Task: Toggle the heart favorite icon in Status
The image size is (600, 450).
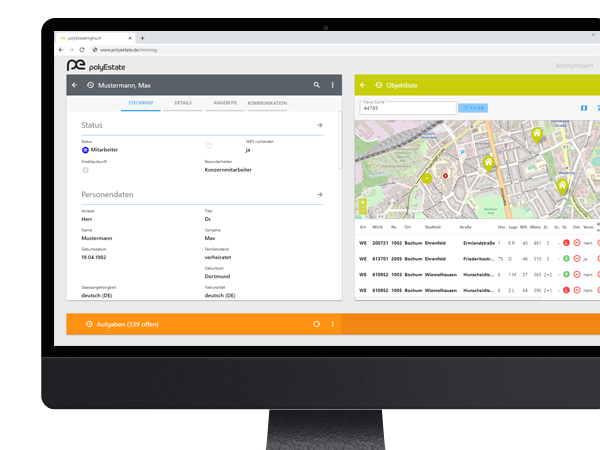Action: point(209,147)
